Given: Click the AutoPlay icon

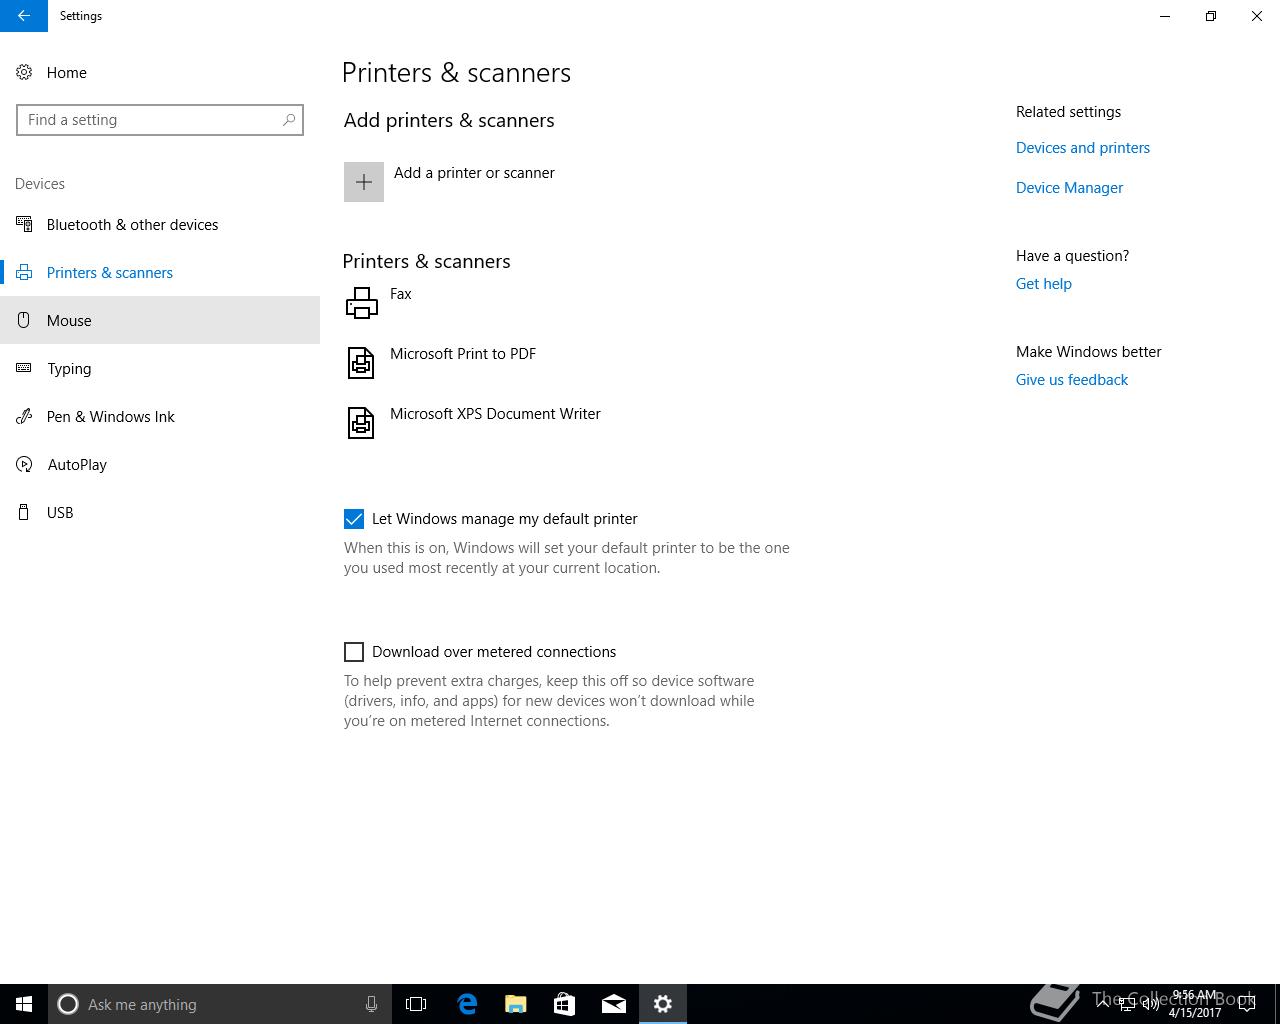Looking at the screenshot, I should click(24, 465).
